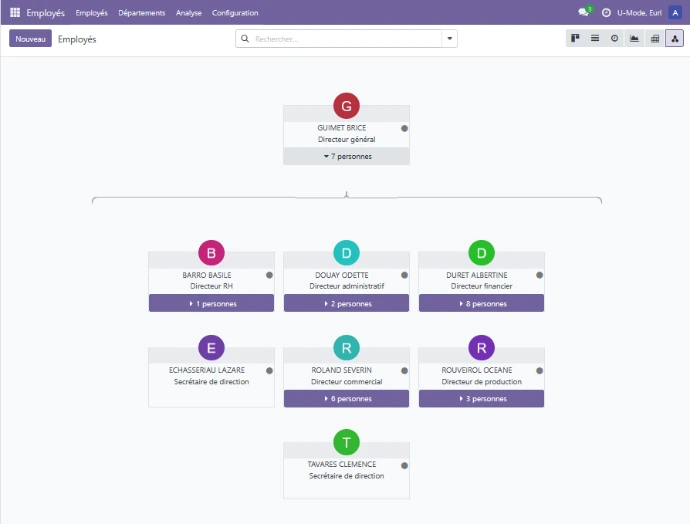Collapse the 7 personnes under GUIMET BRICE

(346, 156)
